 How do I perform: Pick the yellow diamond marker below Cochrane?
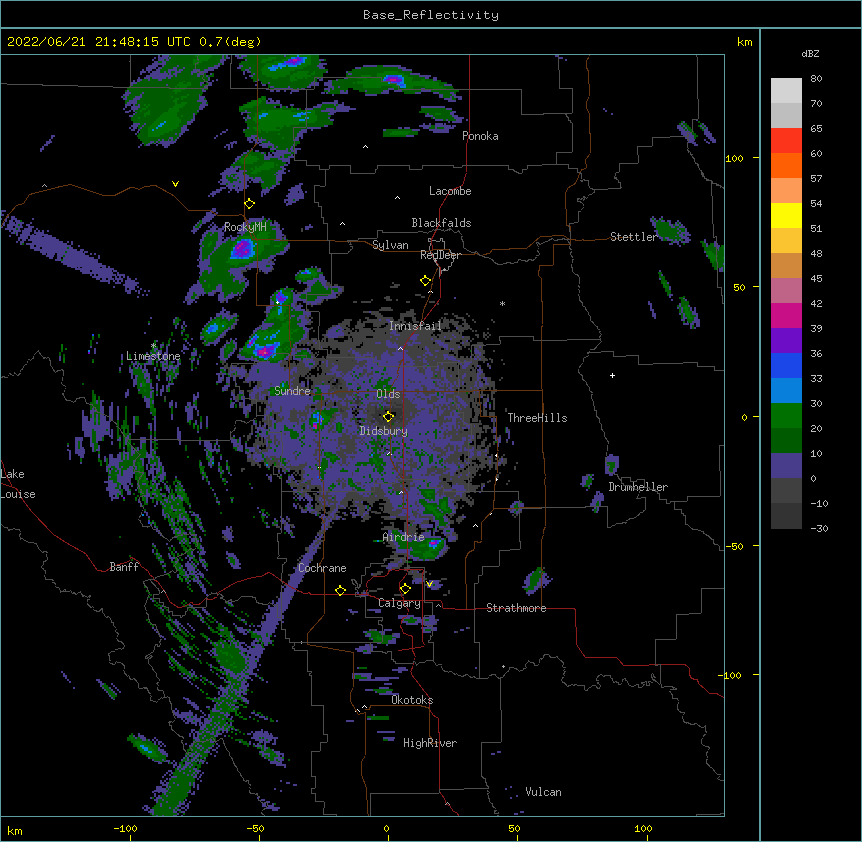pyautogui.click(x=340, y=590)
